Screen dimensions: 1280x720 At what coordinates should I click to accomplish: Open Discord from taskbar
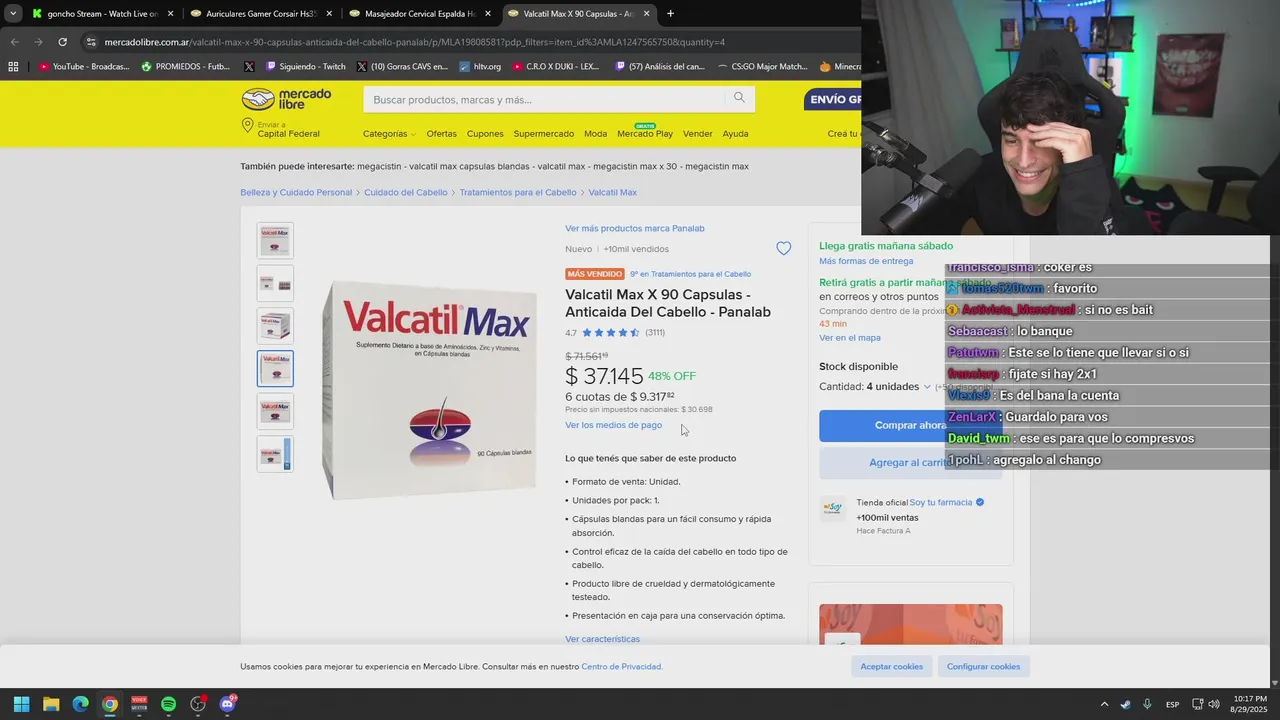pos(227,704)
